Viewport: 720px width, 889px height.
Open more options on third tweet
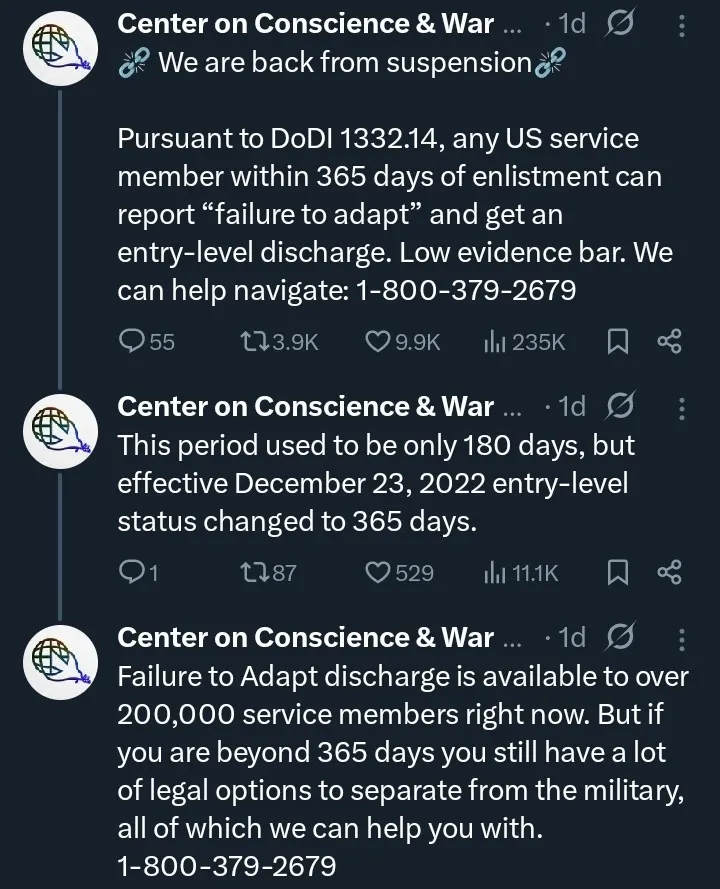[x=682, y=637]
